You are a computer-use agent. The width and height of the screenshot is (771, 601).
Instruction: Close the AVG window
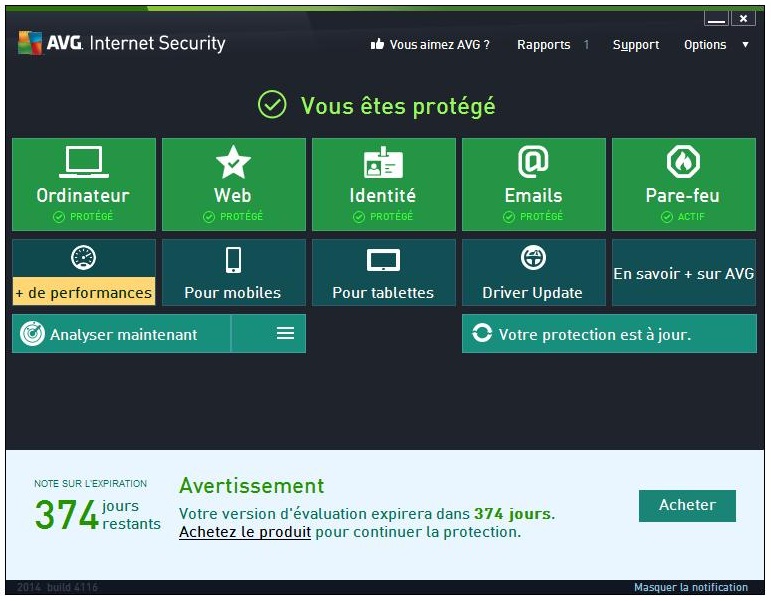click(x=743, y=19)
